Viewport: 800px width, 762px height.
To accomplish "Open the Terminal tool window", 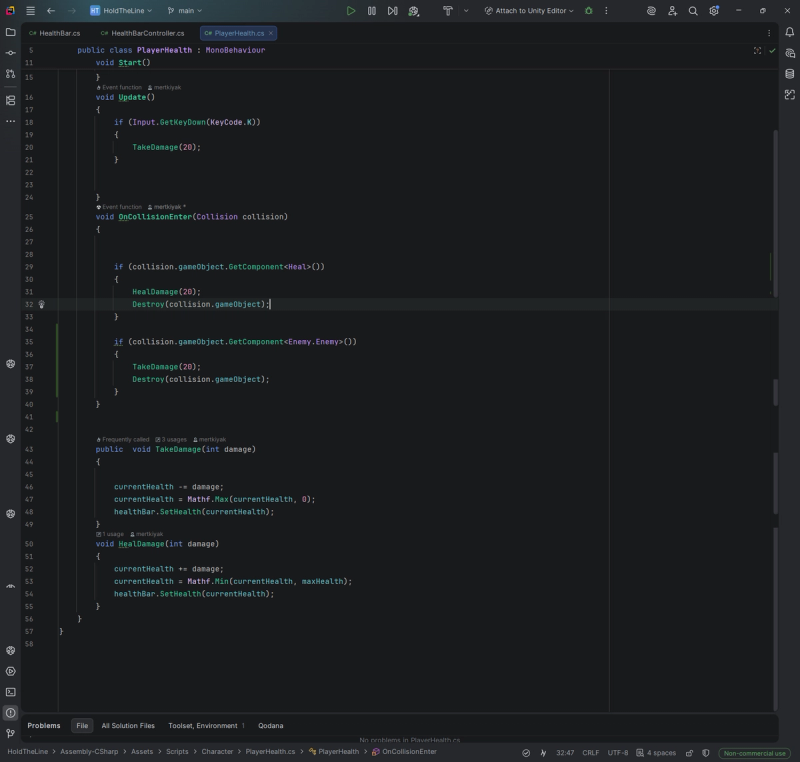I will tap(10, 692).
